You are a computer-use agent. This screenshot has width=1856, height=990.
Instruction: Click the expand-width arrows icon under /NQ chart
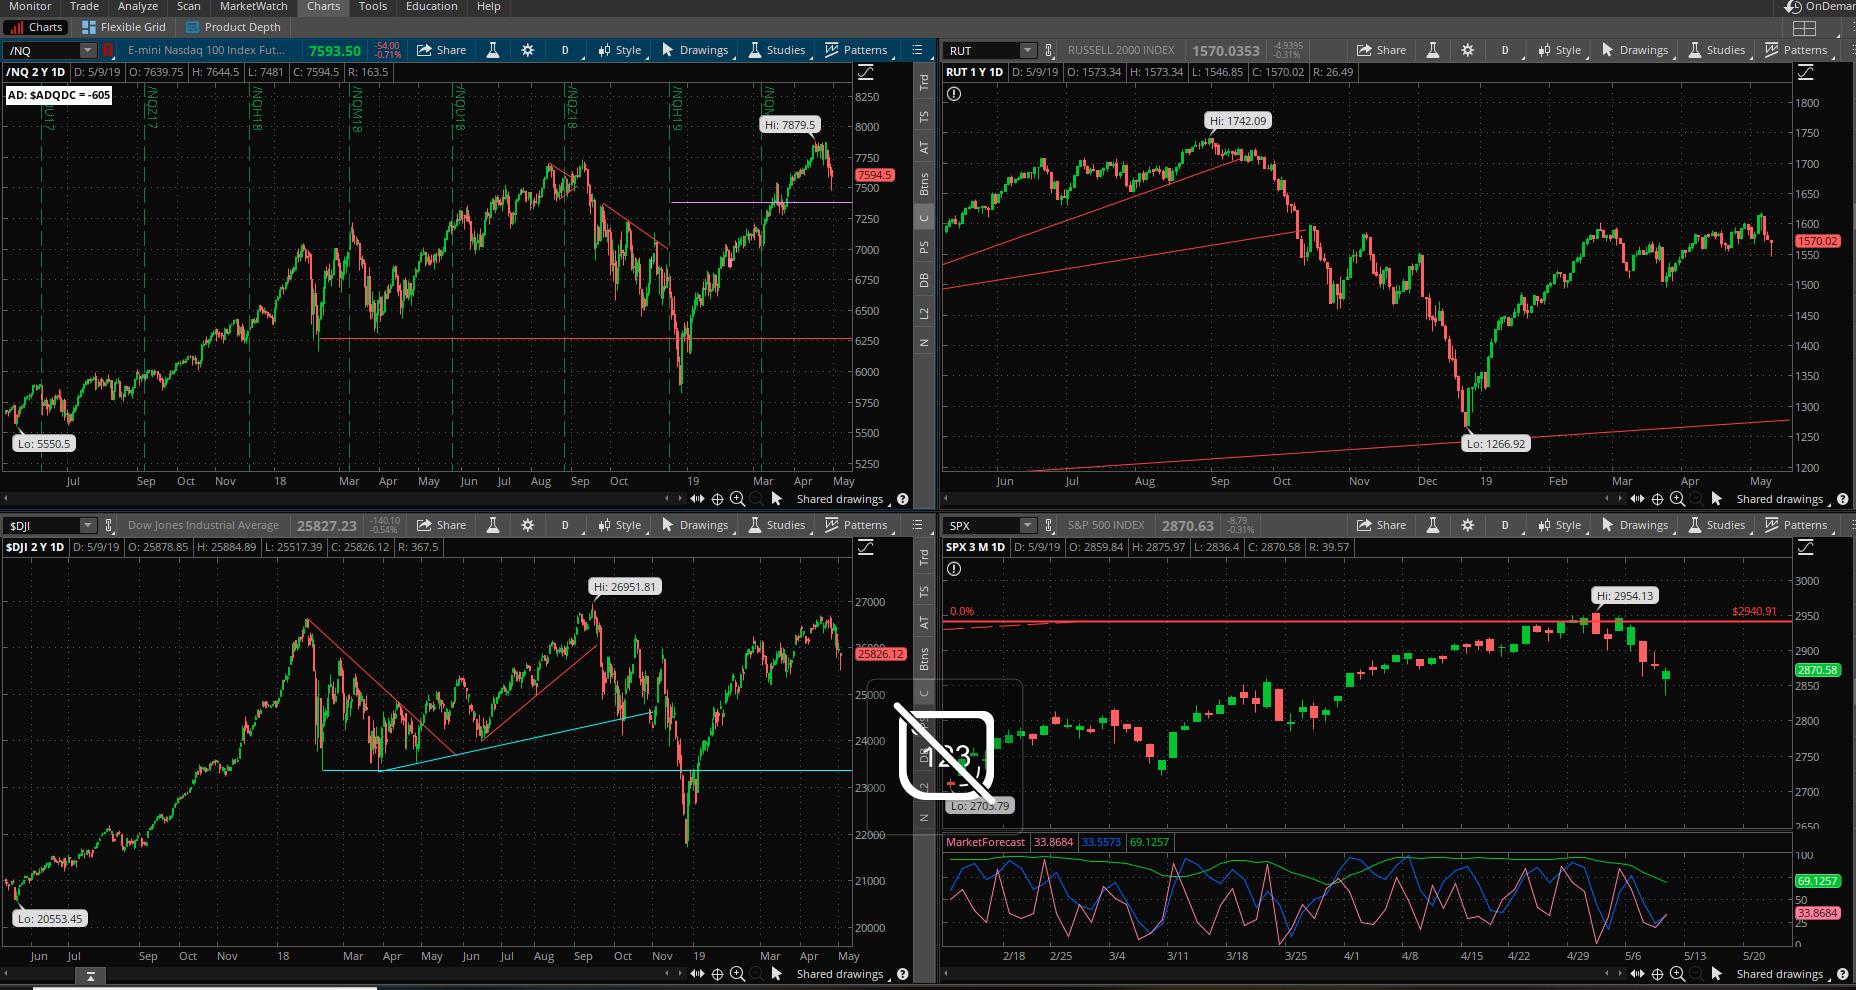(x=697, y=499)
